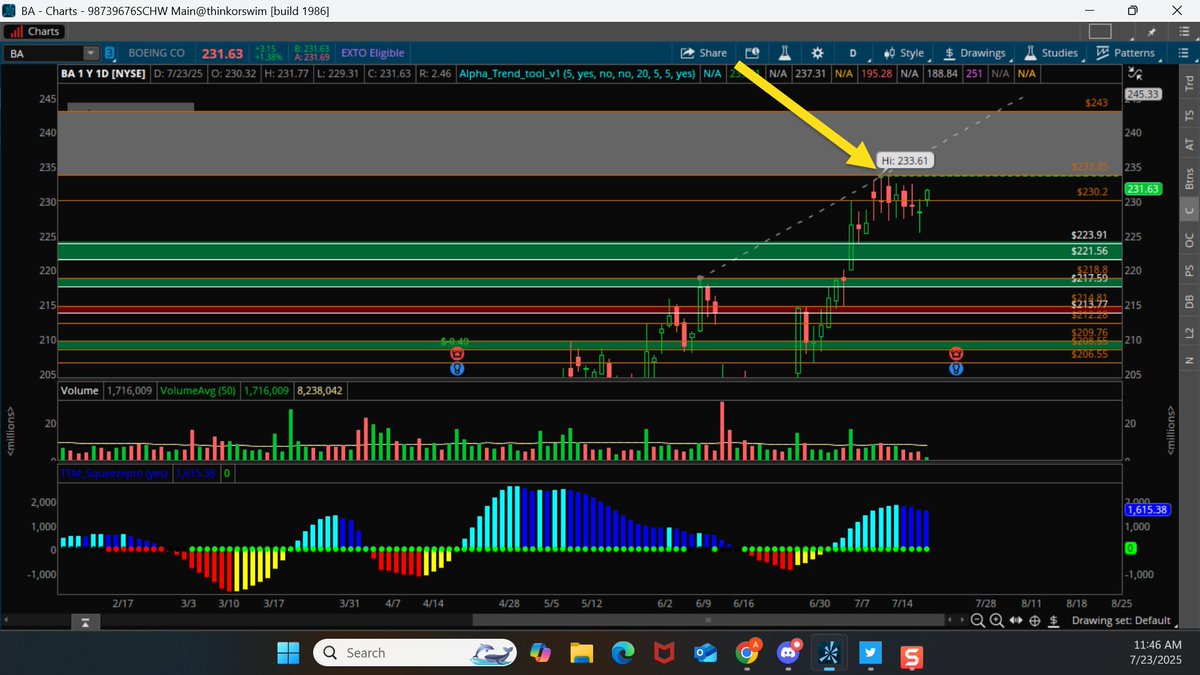Open chart settings gear icon
The width and height of the screenshot is (1200, 675).
818,52
